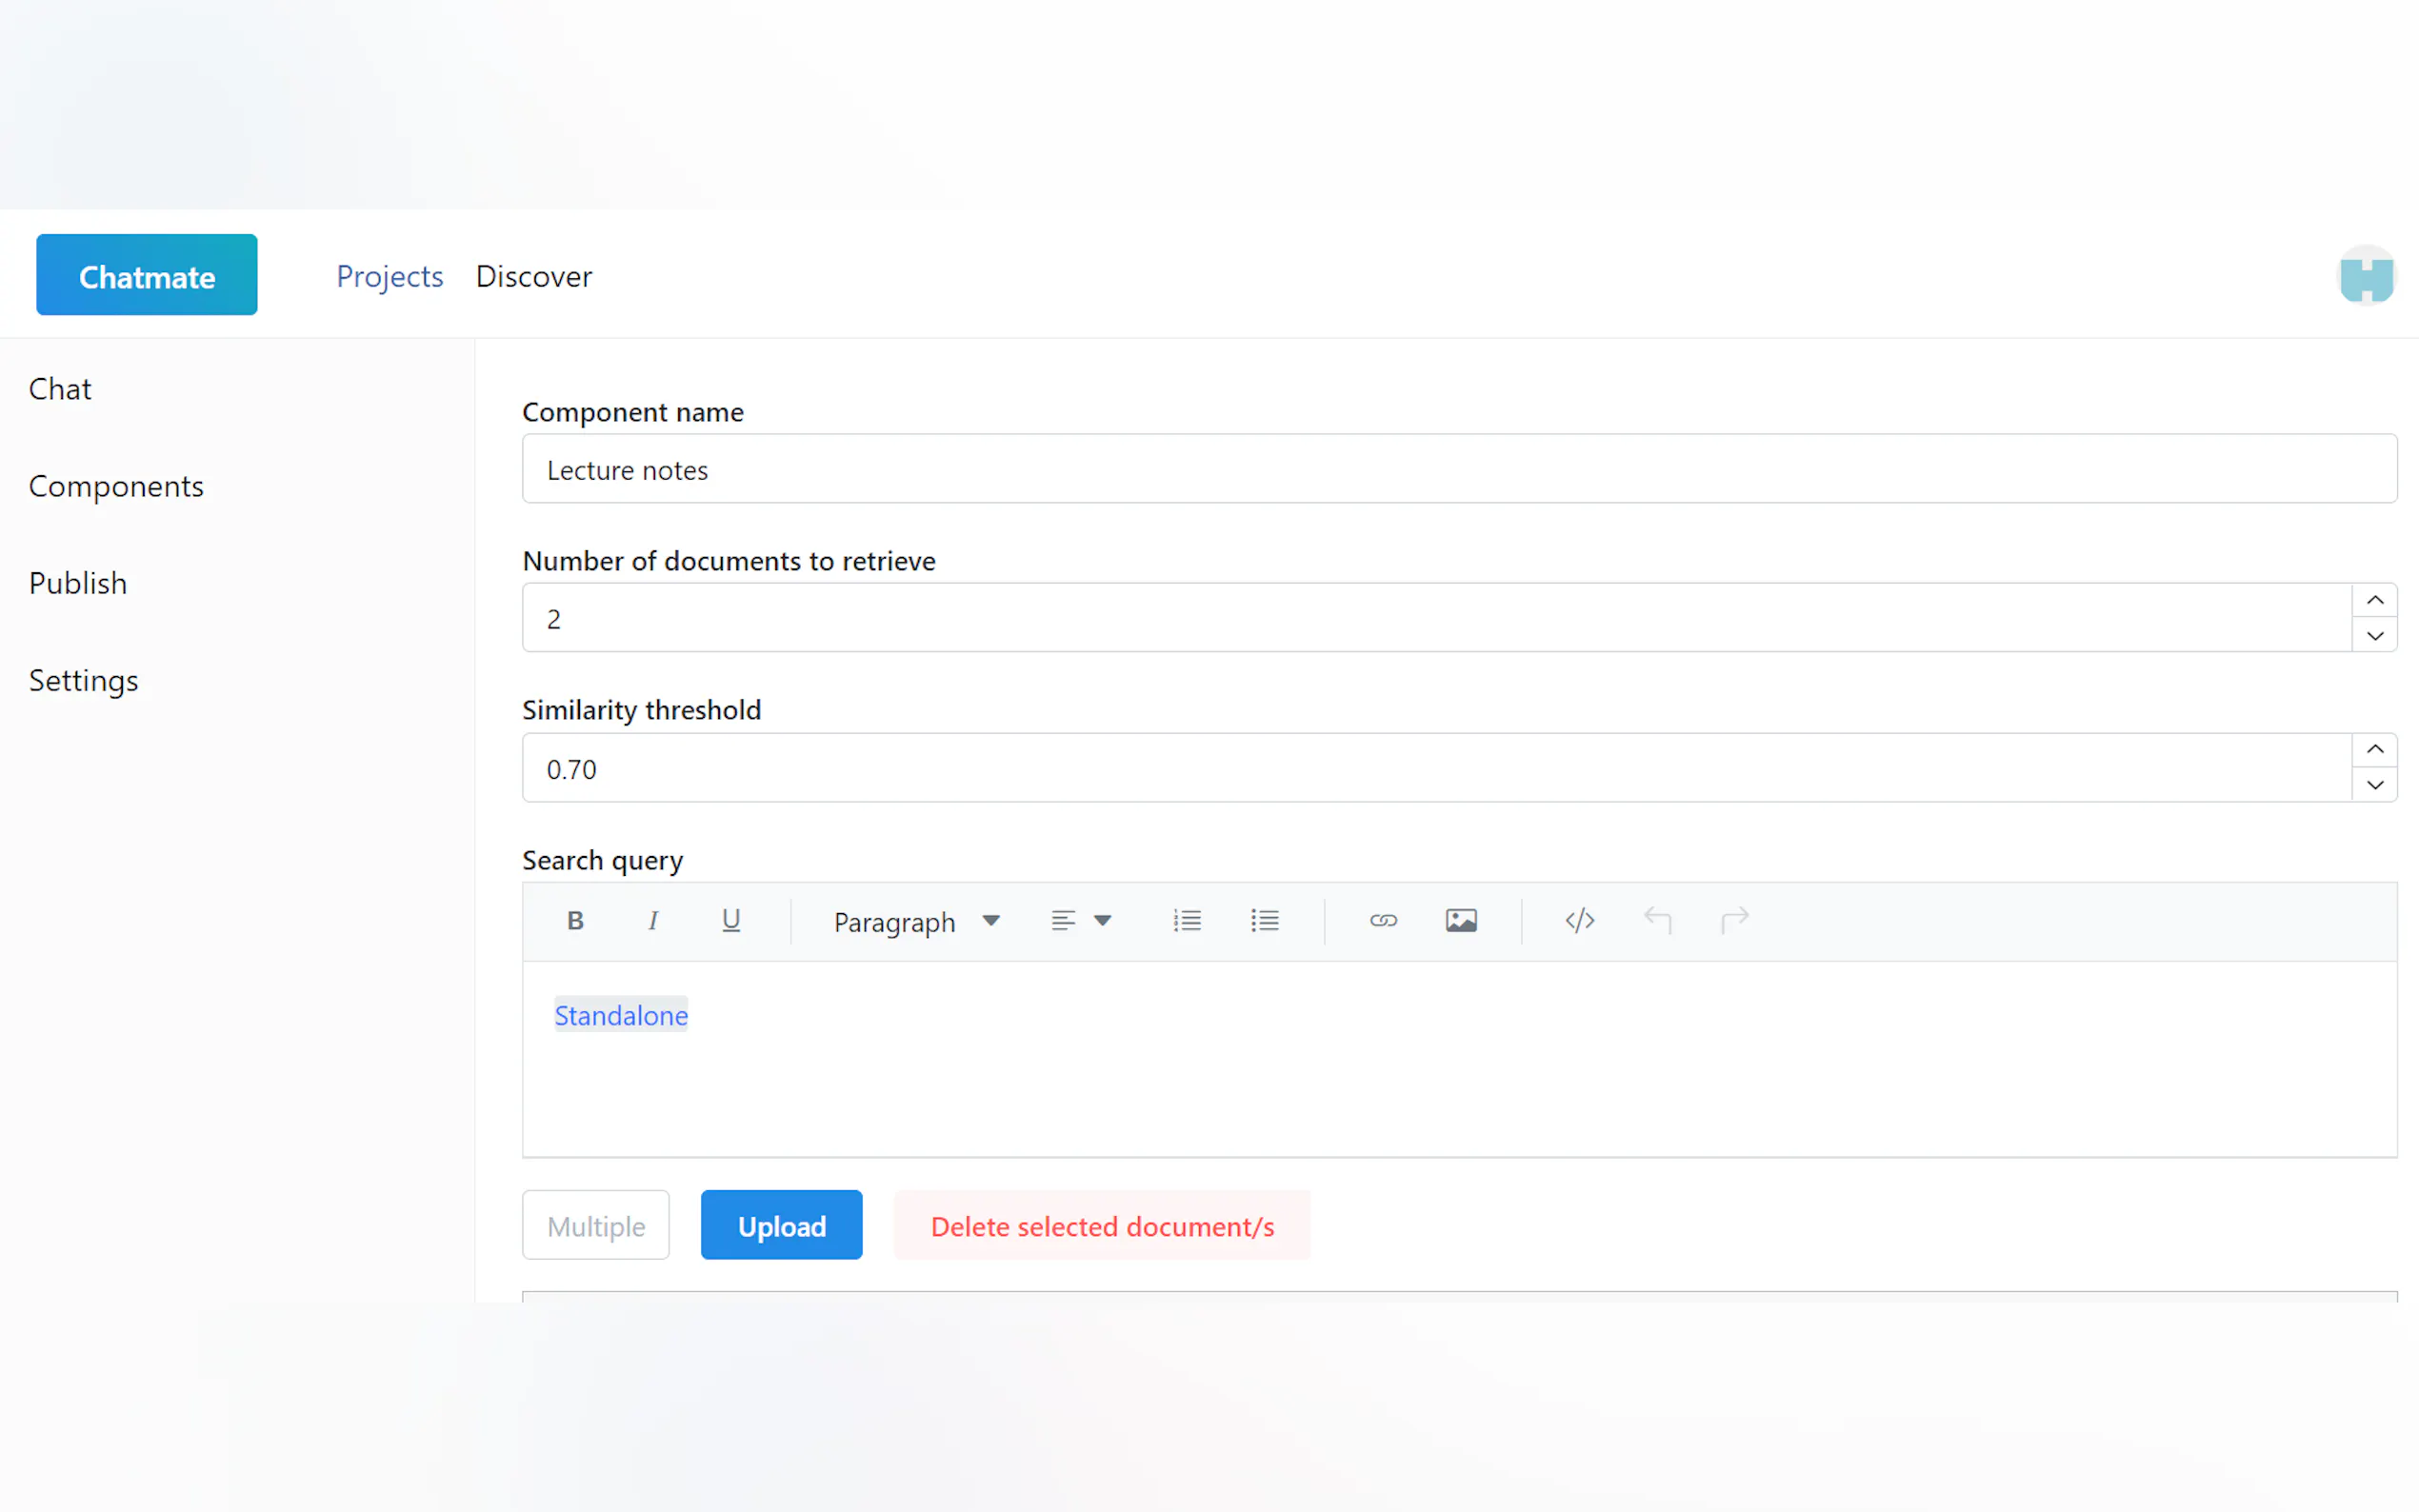Decrease the similarity threshold value
Image resolution: width=2419 pixels, height=1512 pixels.
click(x=2375, y=786)
